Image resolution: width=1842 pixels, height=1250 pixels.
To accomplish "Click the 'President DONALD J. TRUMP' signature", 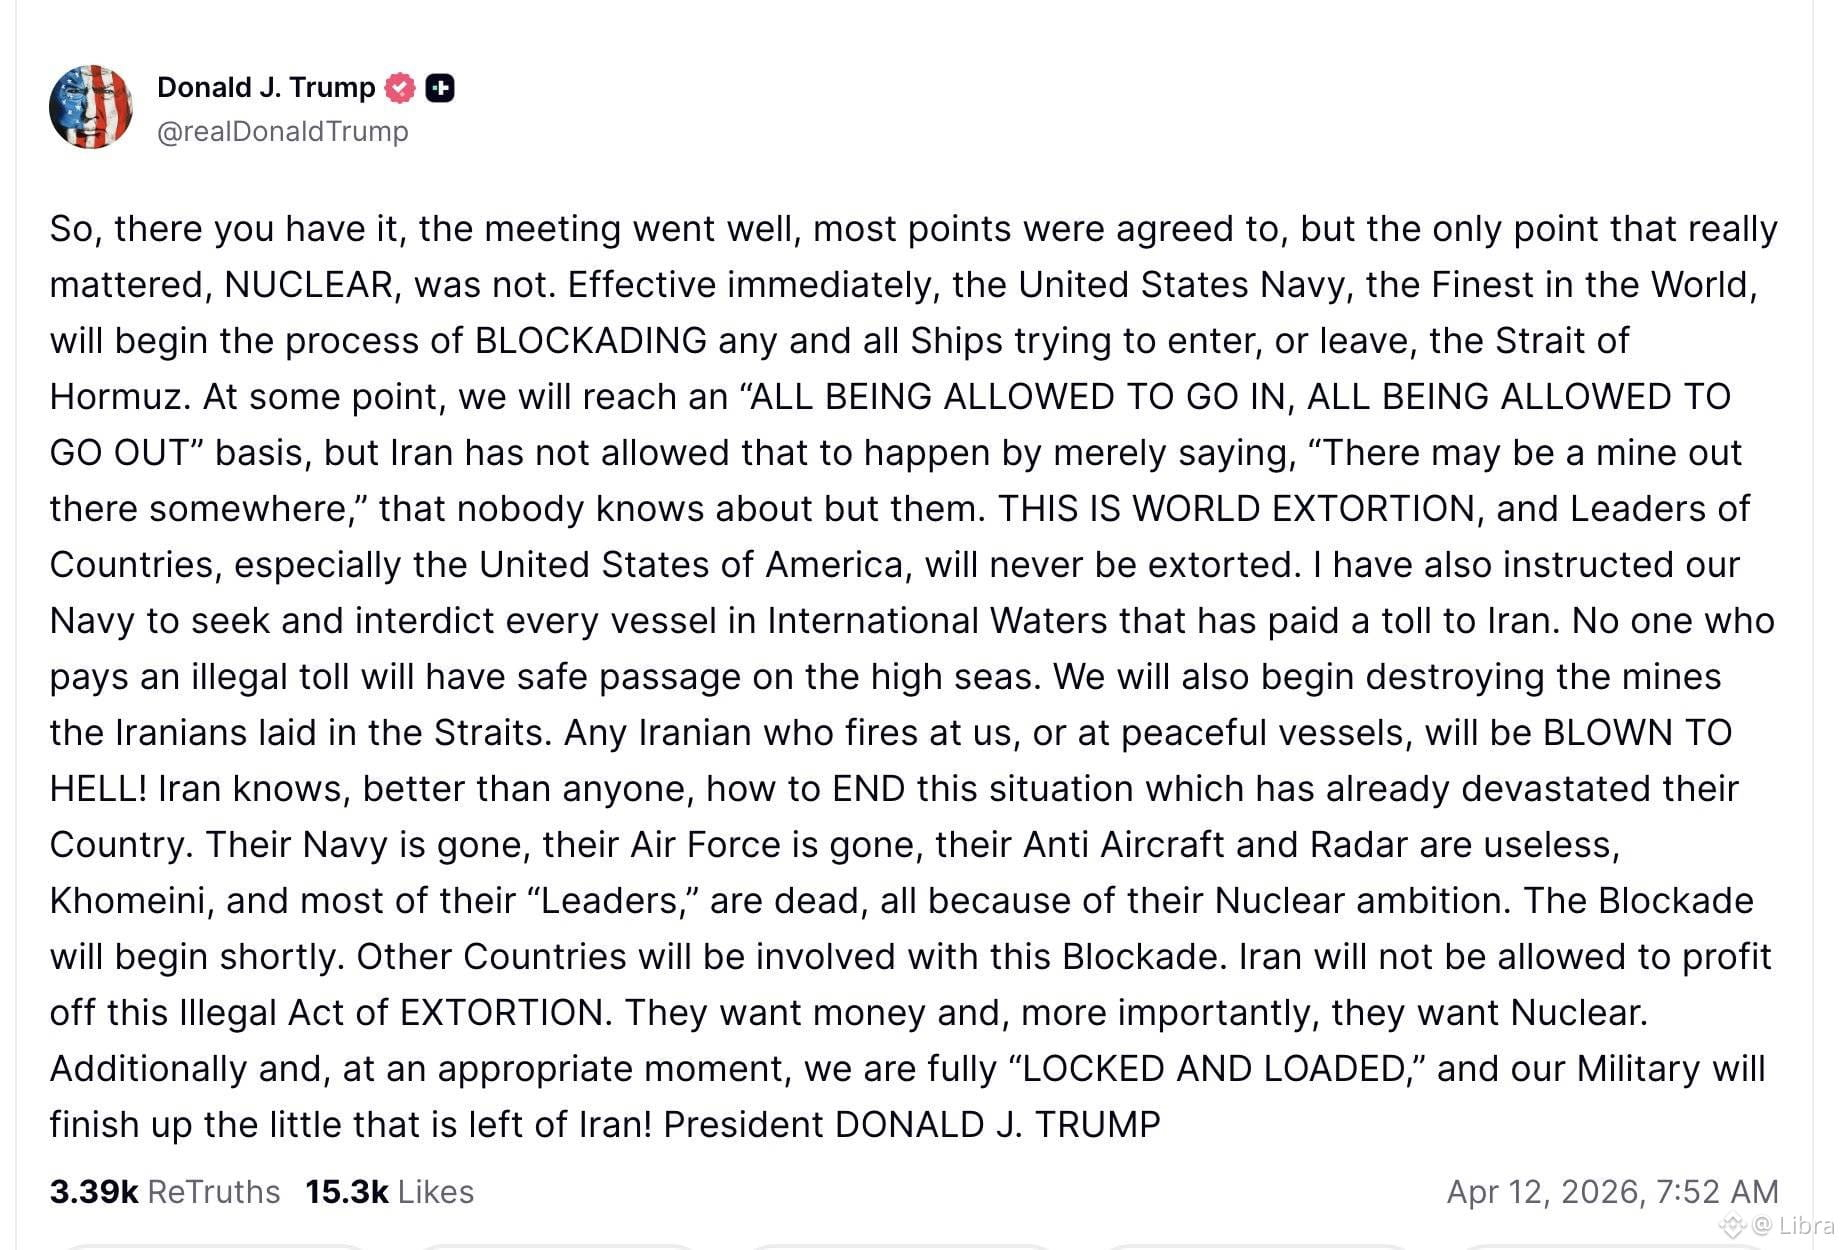I will [x=912, y=1125].
